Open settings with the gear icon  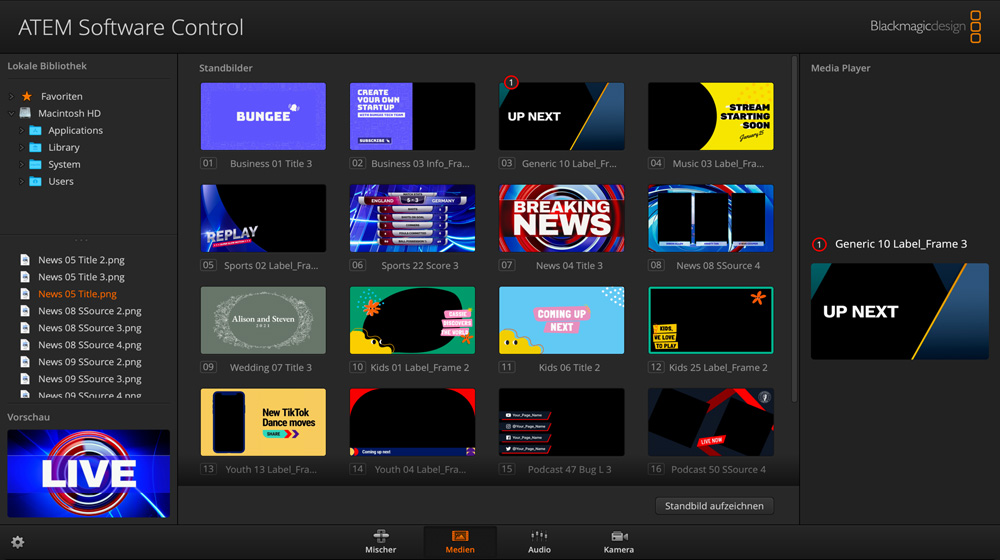coord(17,542)
